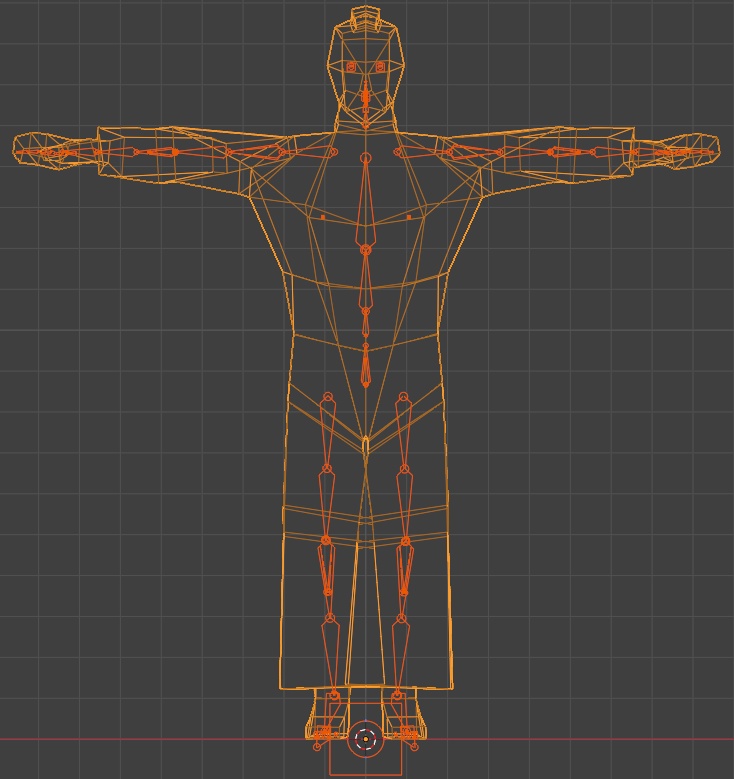
Task: Click the small chest marker on viewer's left
Action: (x=323, y=218)
